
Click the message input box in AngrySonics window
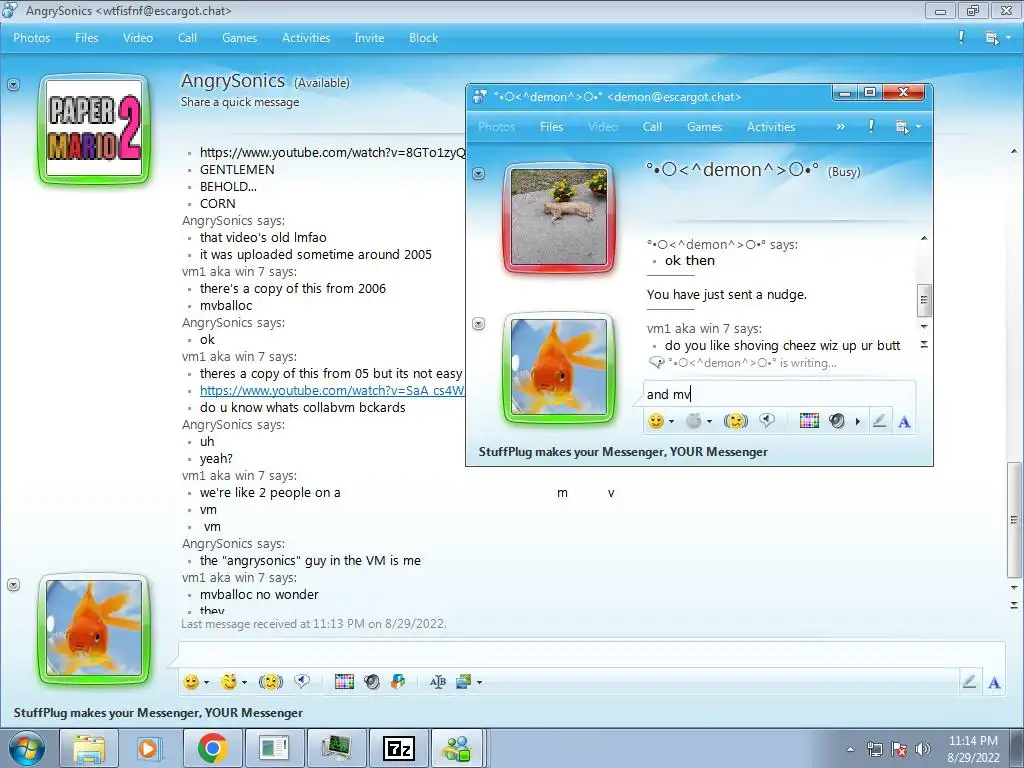point(591,655)
